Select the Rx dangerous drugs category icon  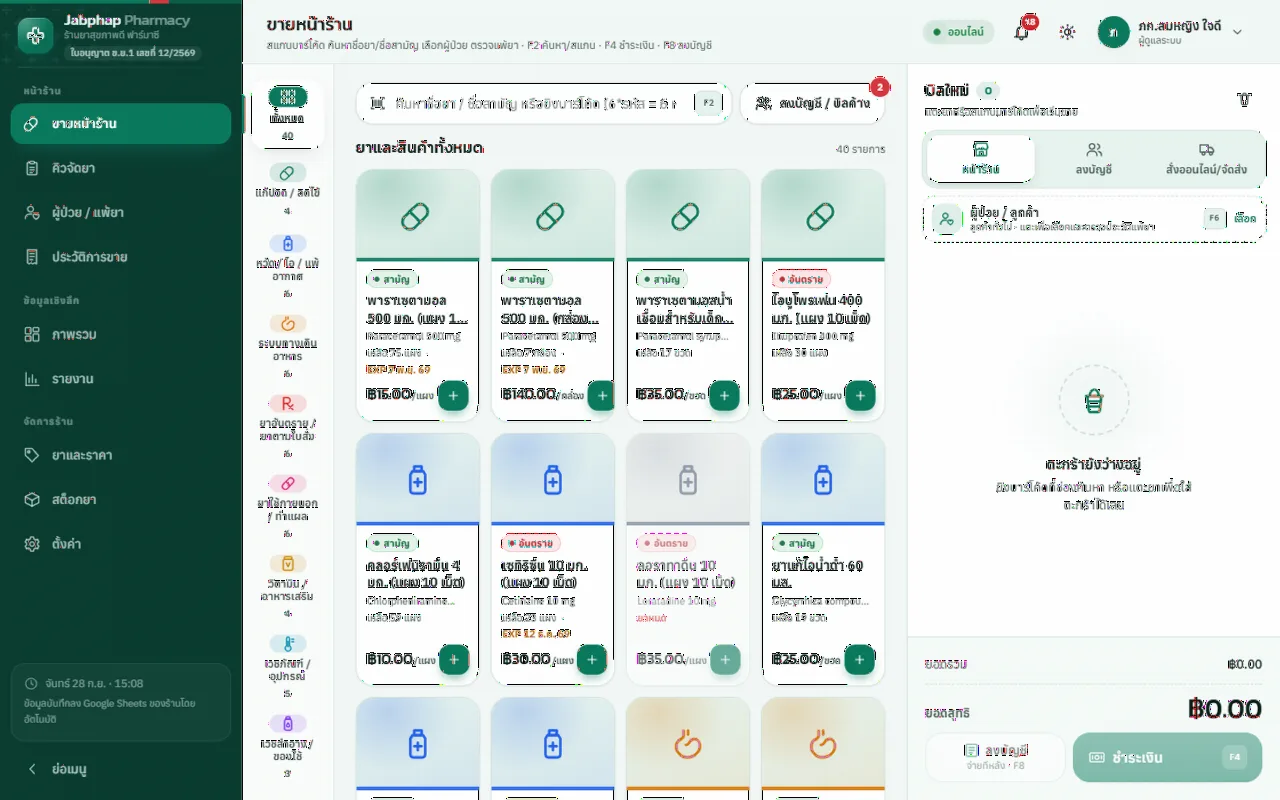pyautogui.click(x=288, y=404)
